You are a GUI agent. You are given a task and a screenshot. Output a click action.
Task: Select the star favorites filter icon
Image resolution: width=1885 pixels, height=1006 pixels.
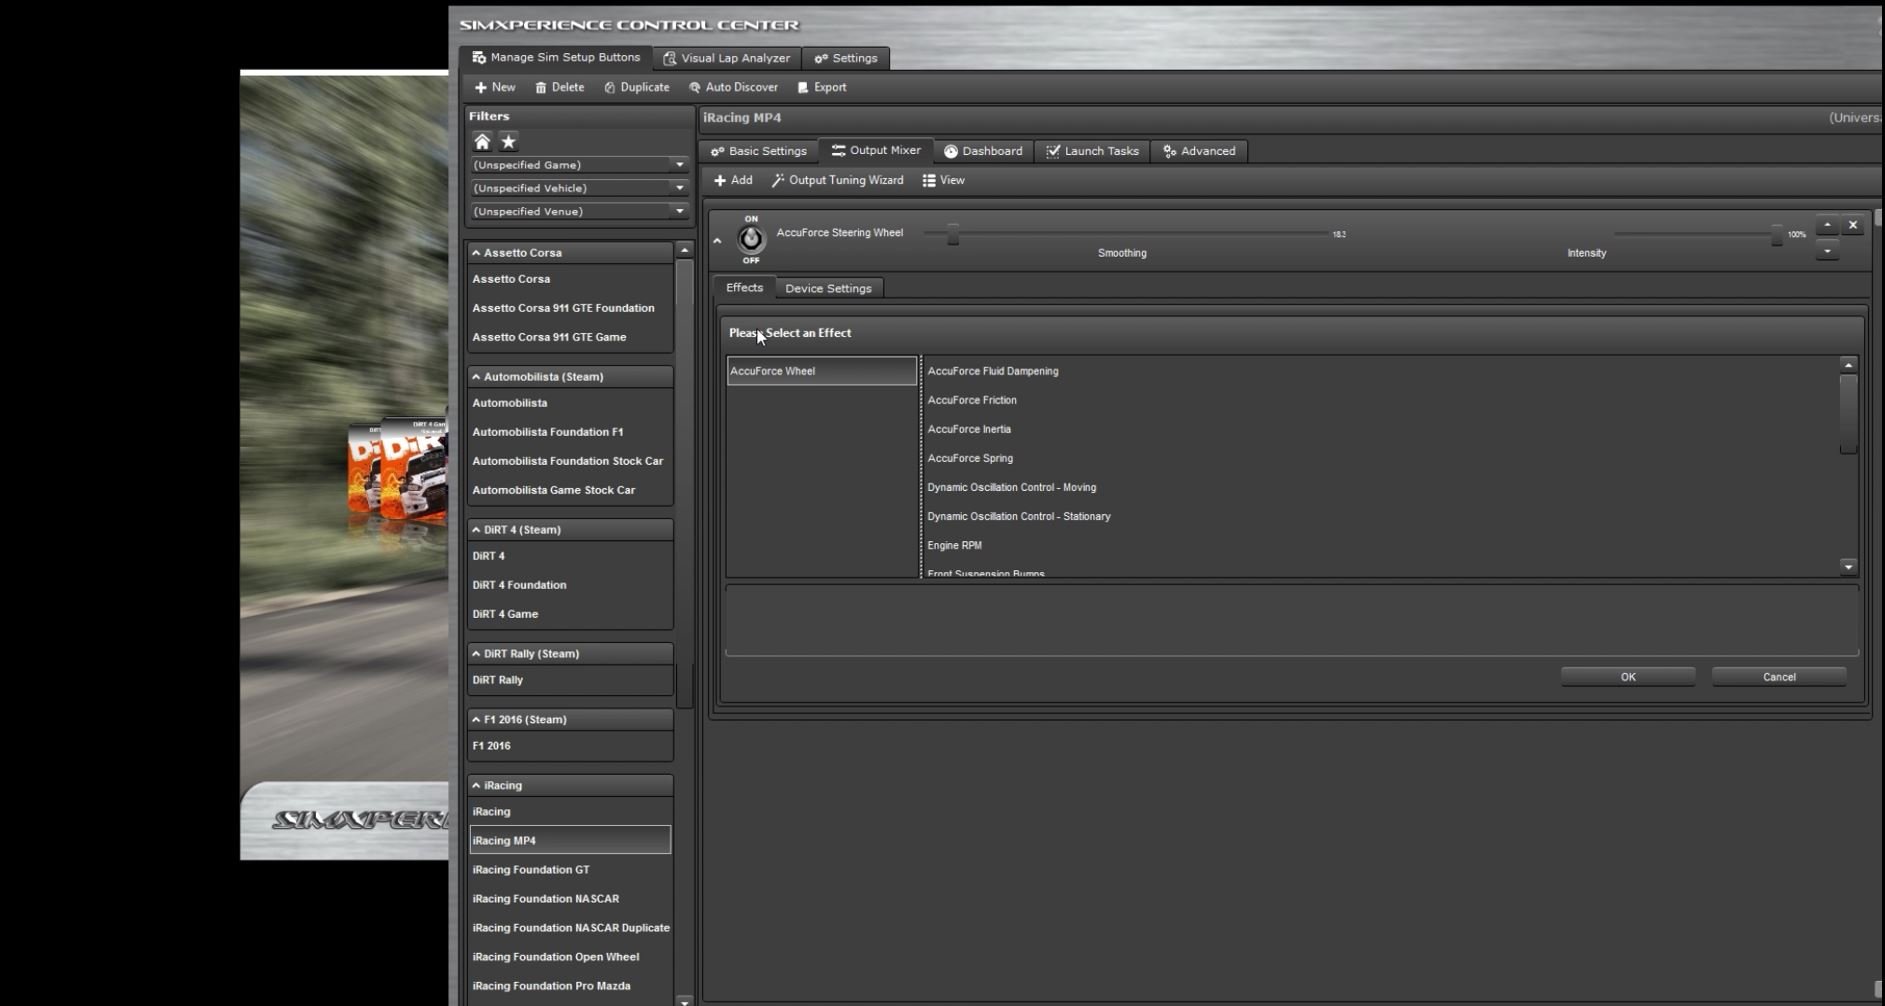tap(508, 141)
